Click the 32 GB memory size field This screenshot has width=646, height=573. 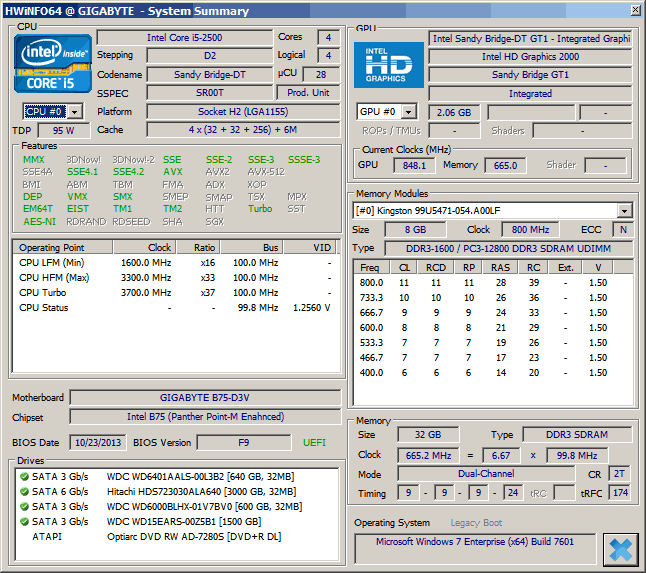428,435
